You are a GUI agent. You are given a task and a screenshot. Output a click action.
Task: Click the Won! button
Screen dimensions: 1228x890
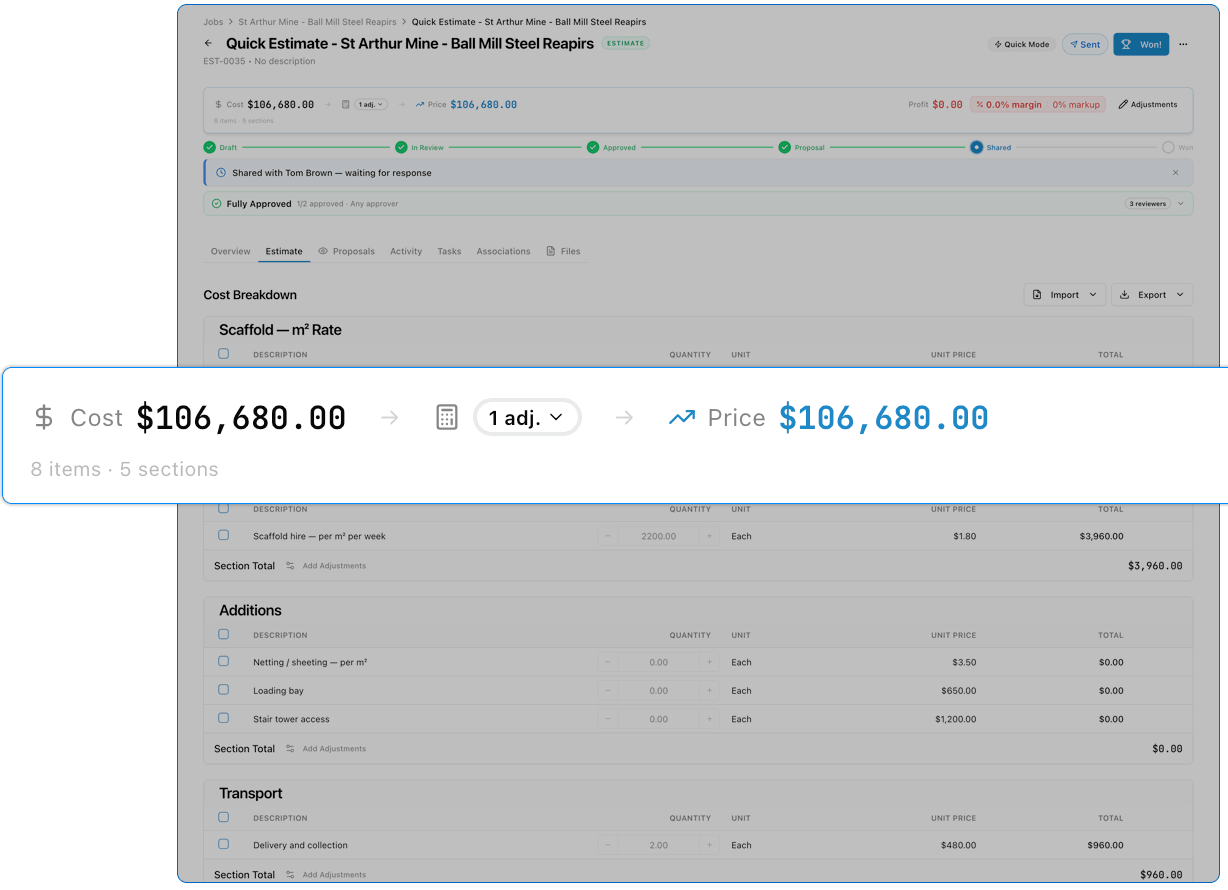(x=1140, y=44)
